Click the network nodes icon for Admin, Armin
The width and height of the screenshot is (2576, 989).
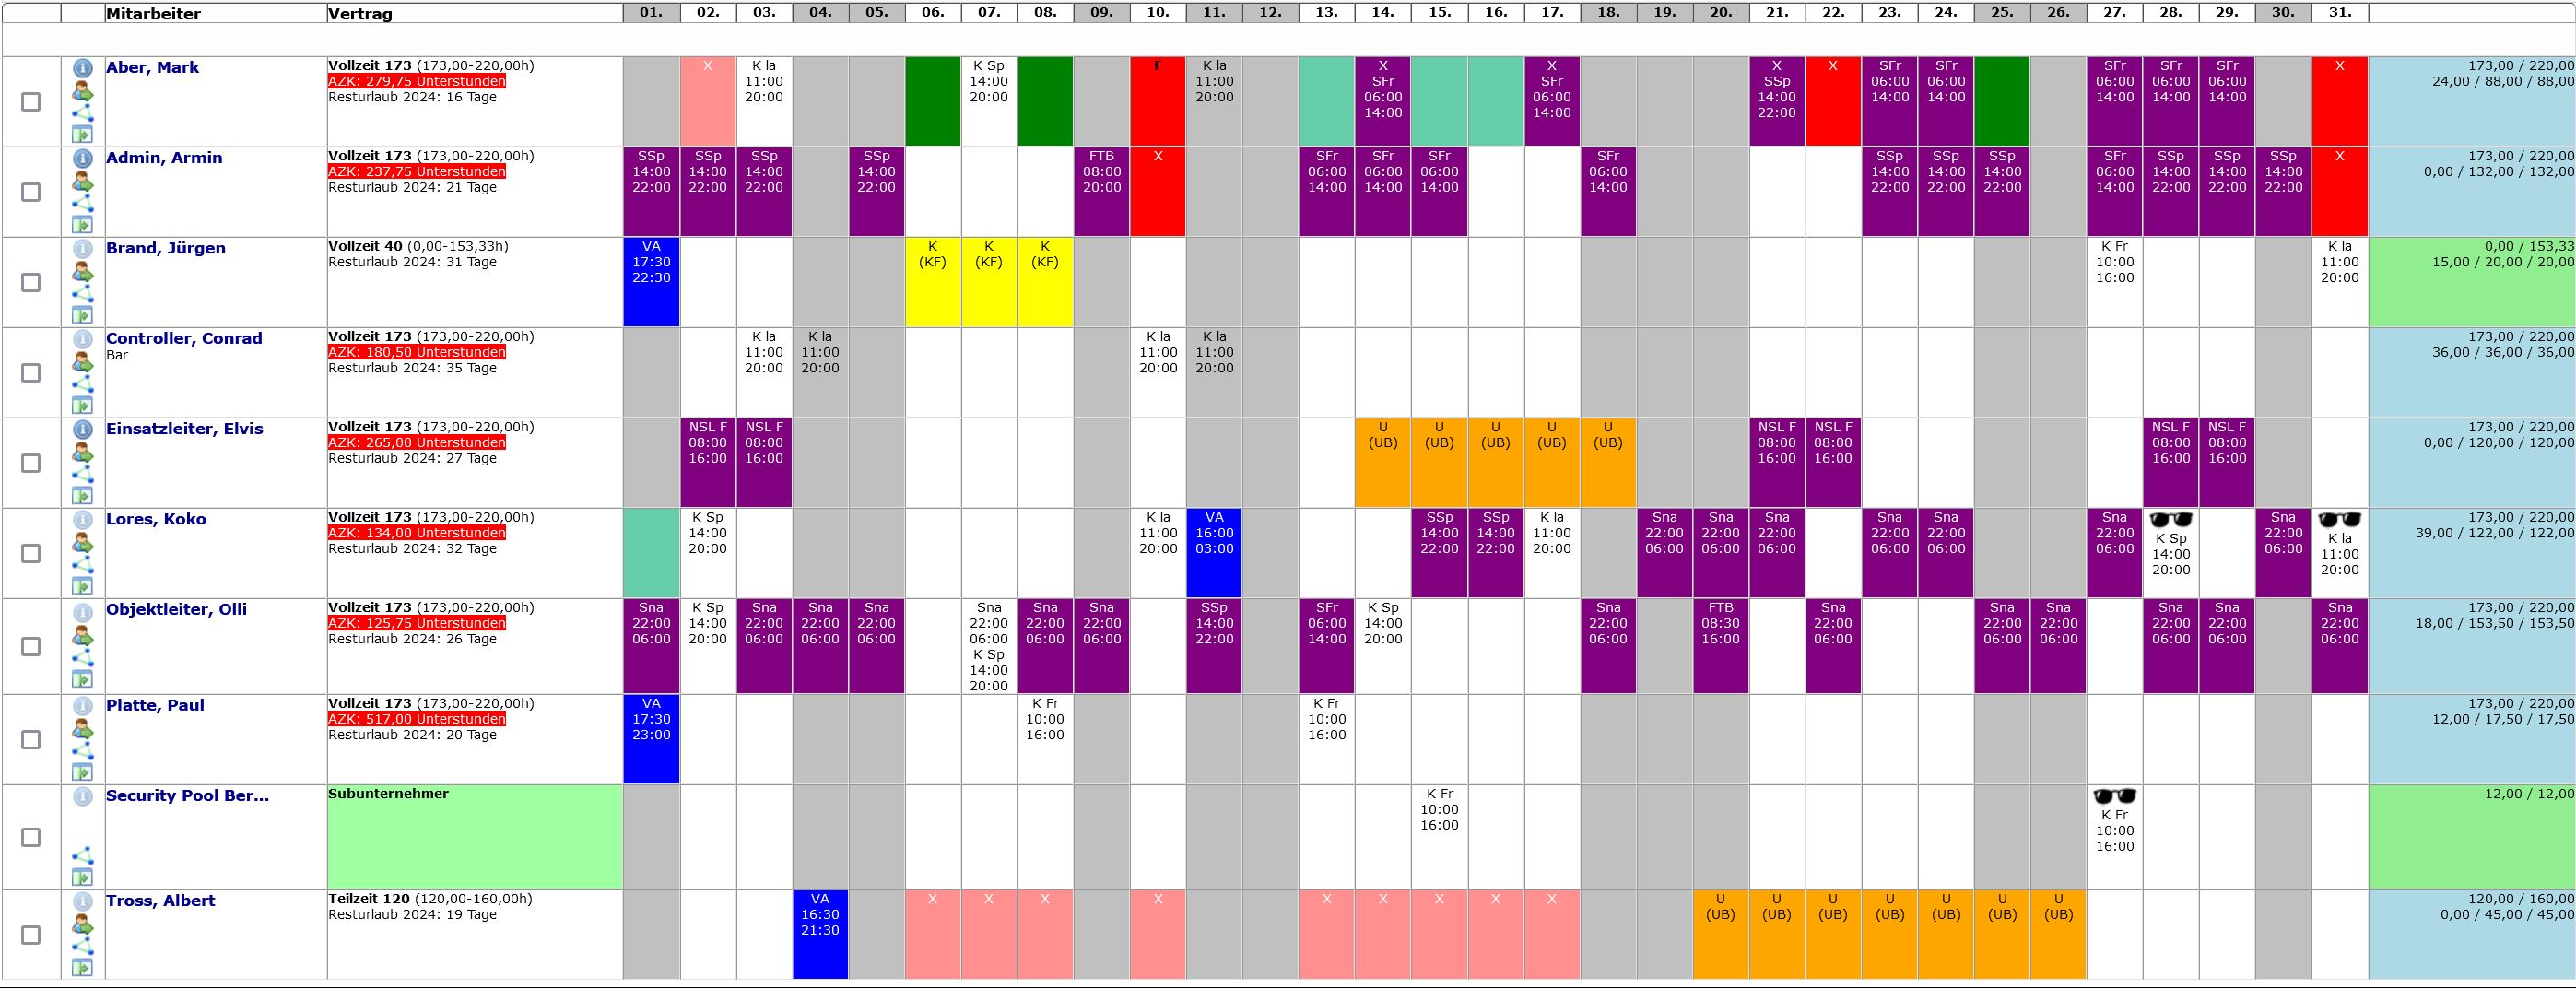tap(83, 203)
